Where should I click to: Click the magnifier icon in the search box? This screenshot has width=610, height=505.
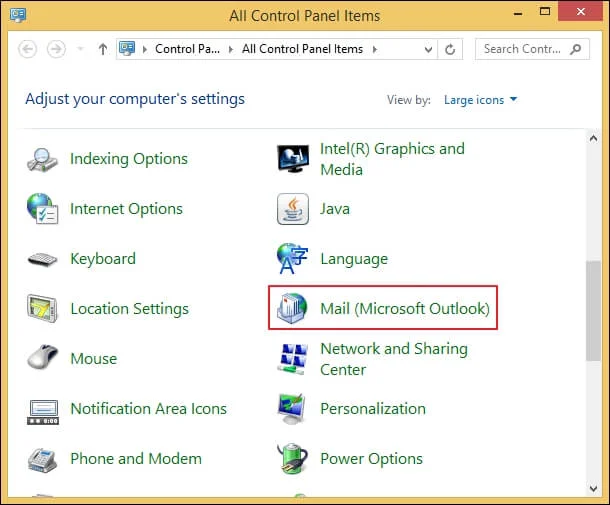576,49
